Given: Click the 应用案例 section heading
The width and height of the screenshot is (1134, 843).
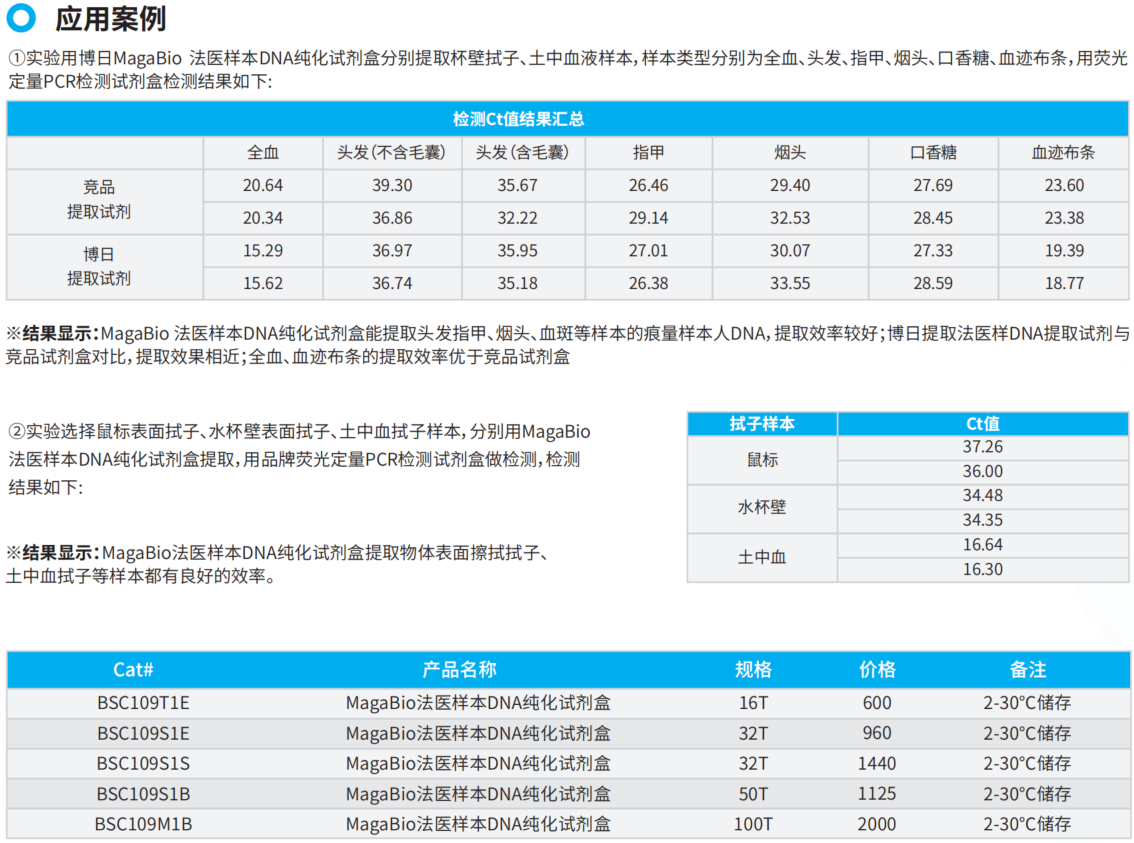Looking at the screenshot, I should pyautogui.click(x=110, y=18).
